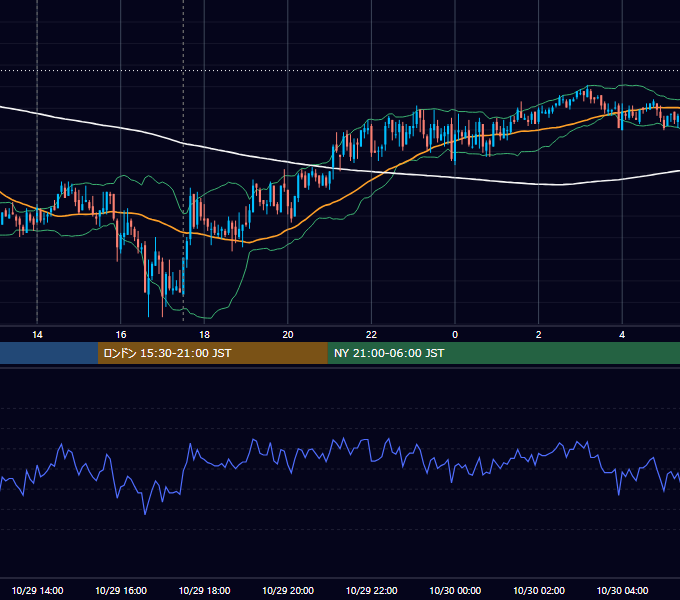Screen dimensions: 680x600
Task: Click the 10/29 22:00 timestamp label
Action: (371, 590)
